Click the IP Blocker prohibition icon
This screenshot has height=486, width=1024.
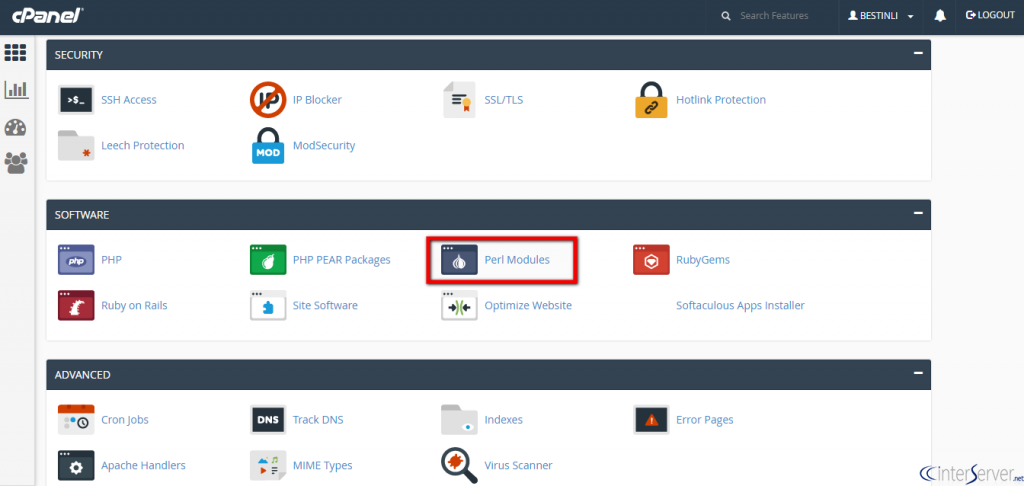pos(268,100)
